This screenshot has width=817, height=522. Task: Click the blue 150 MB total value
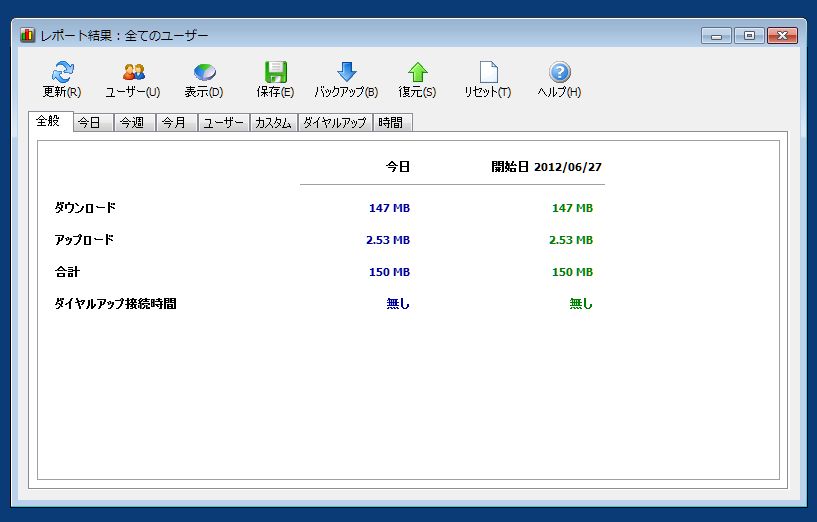click(x=389, y=272)
